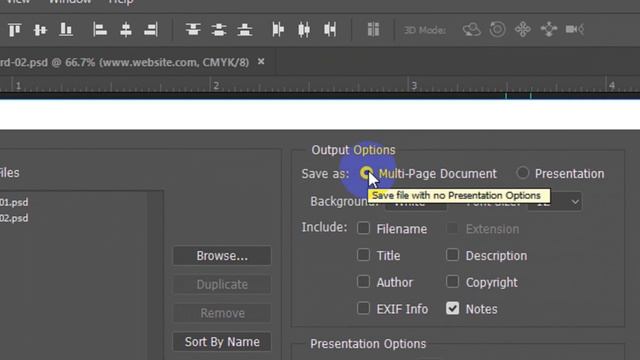Click Distribute bottom edges icon
640x360 pixels.
click(245, 30)
